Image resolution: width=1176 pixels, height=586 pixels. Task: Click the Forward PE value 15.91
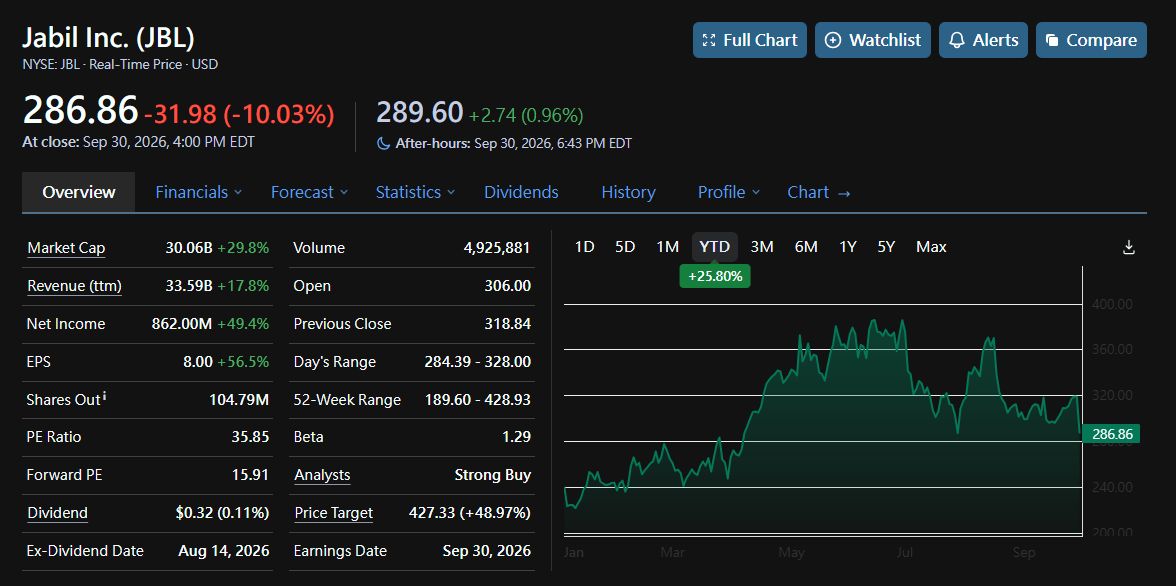coord(250,475)
